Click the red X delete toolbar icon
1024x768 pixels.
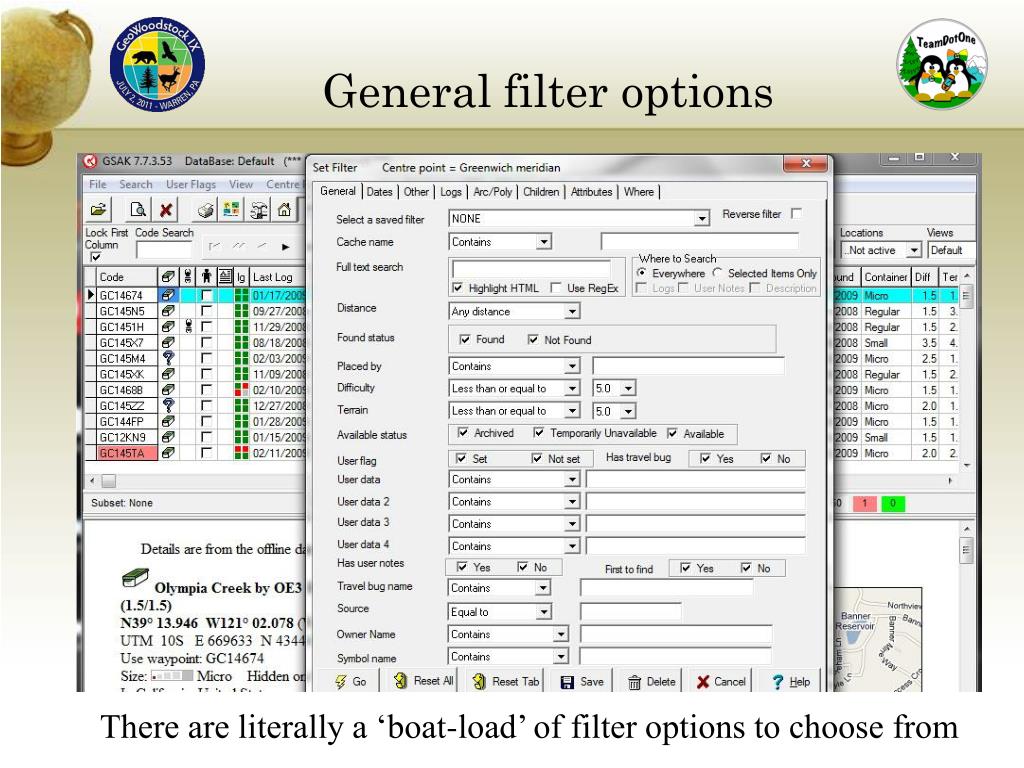coord(167,210)
